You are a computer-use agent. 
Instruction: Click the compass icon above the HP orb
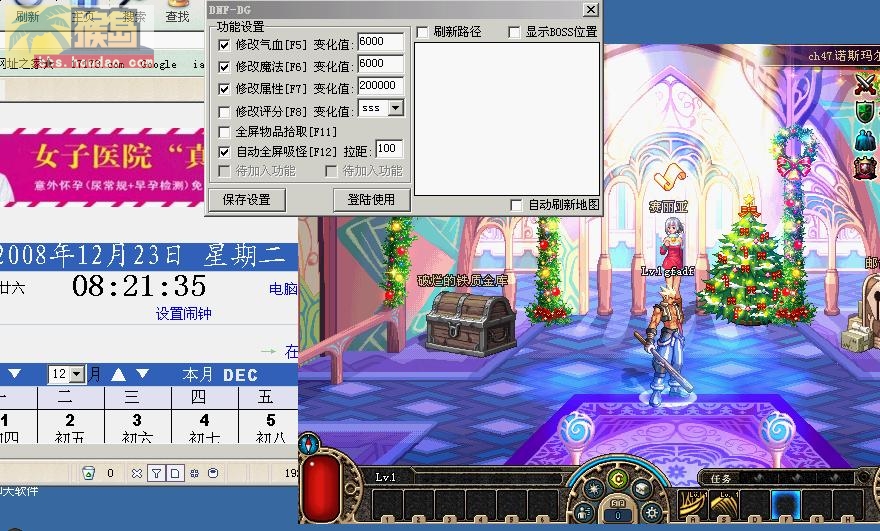click(309, 444)
